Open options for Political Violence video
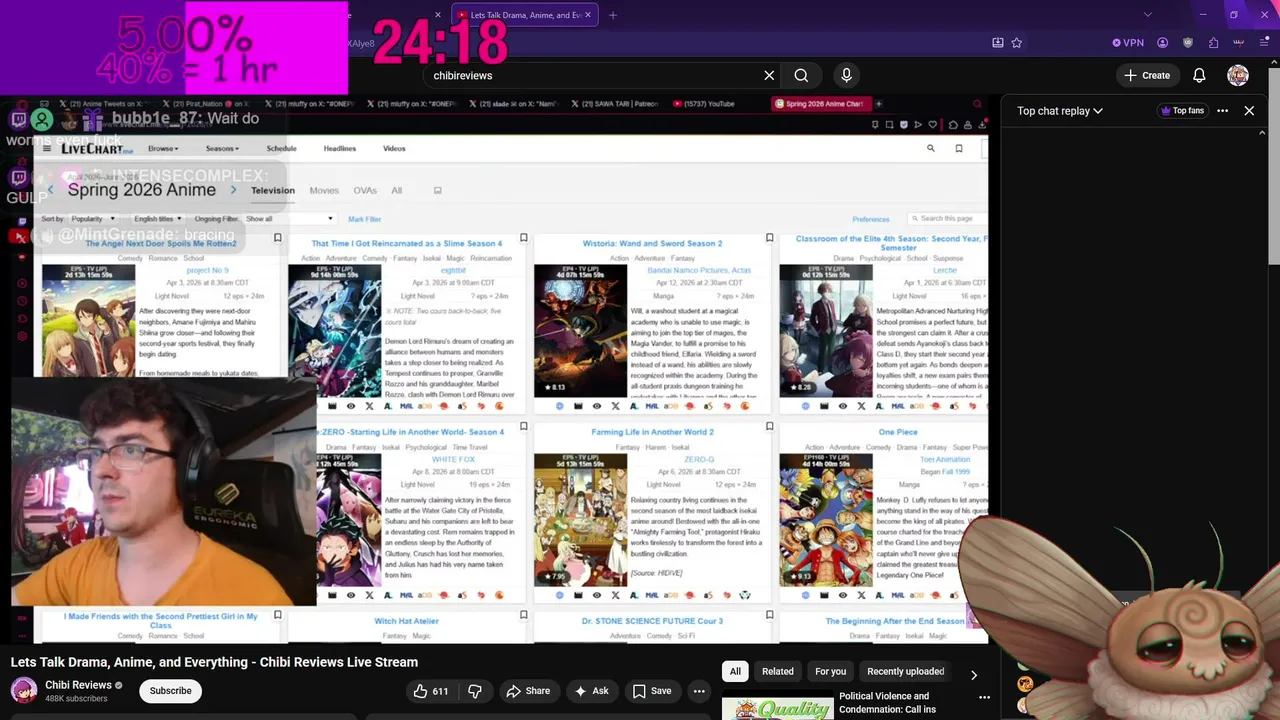This screenshot has width=1280, height=720. (x=984, y=697)
